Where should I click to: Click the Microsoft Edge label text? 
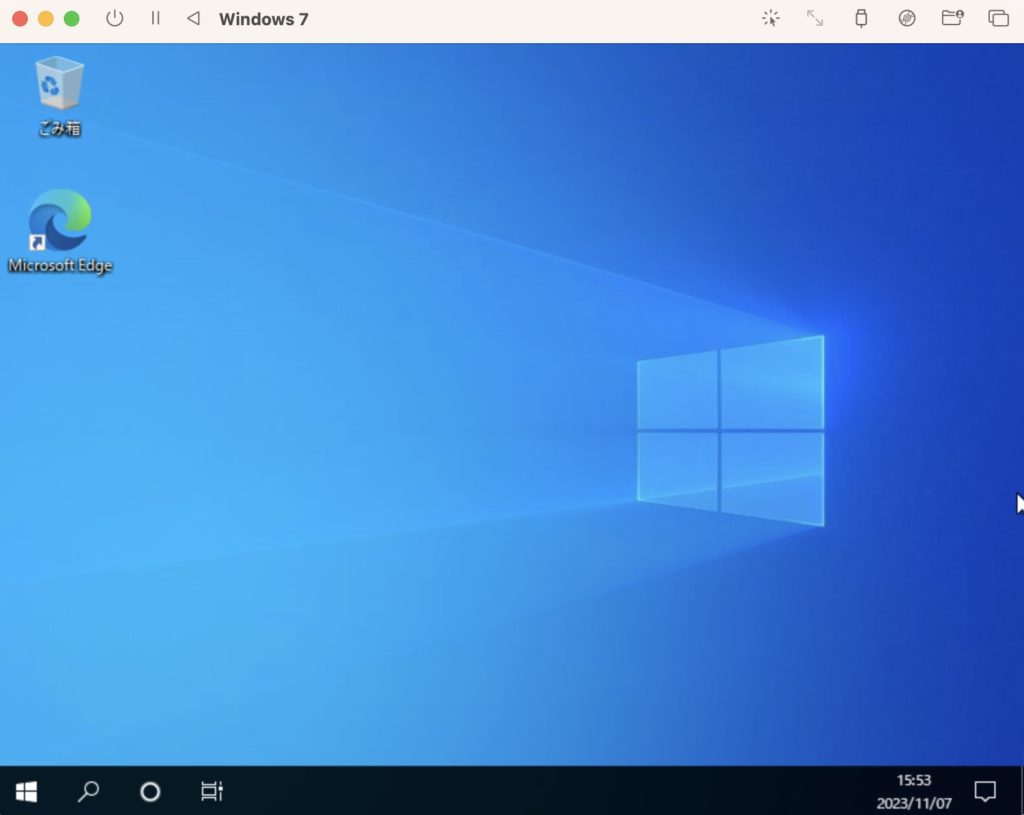(60, 265)
